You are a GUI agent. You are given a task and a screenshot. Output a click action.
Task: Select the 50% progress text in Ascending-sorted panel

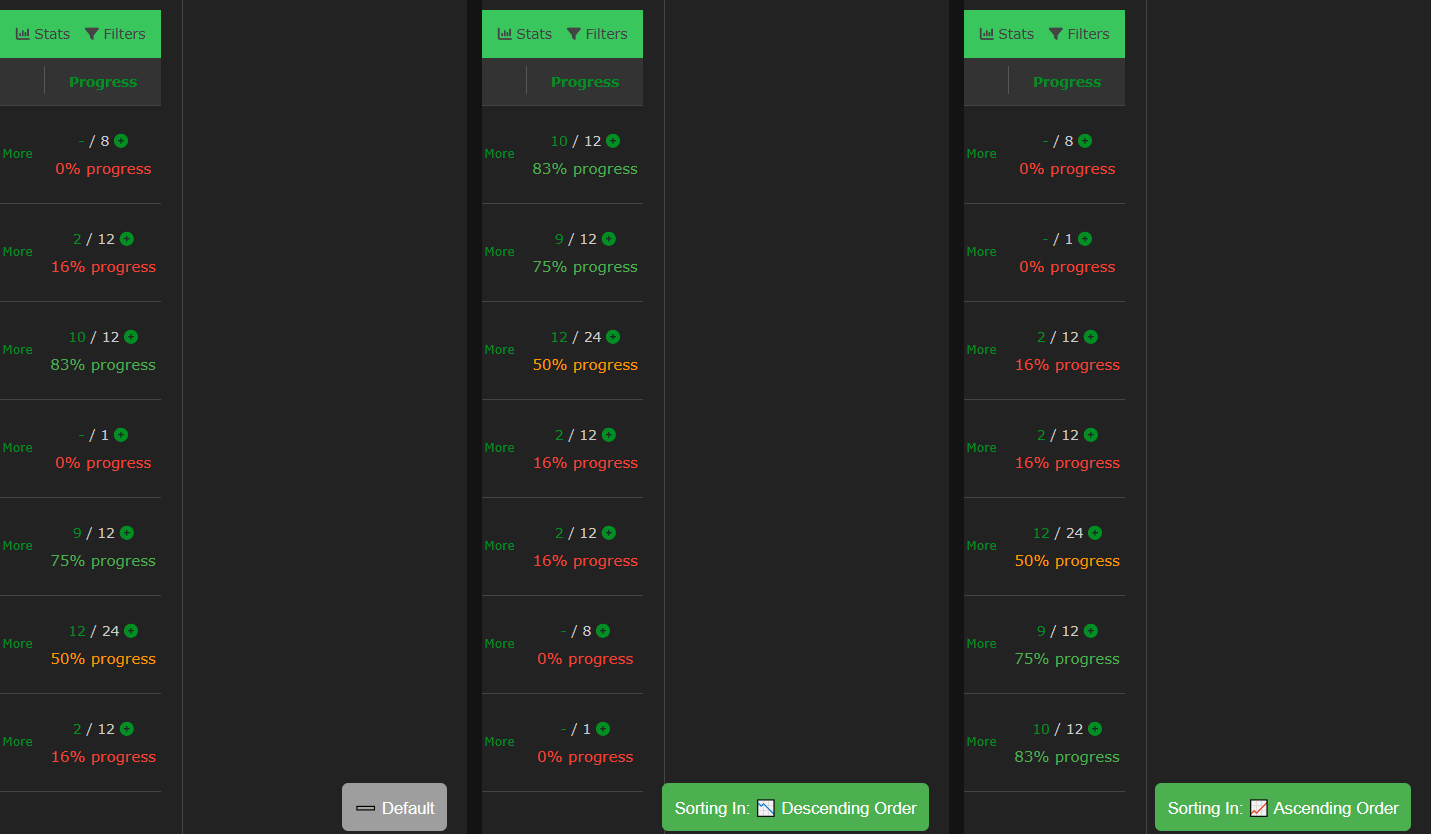tap(1067, 561)
